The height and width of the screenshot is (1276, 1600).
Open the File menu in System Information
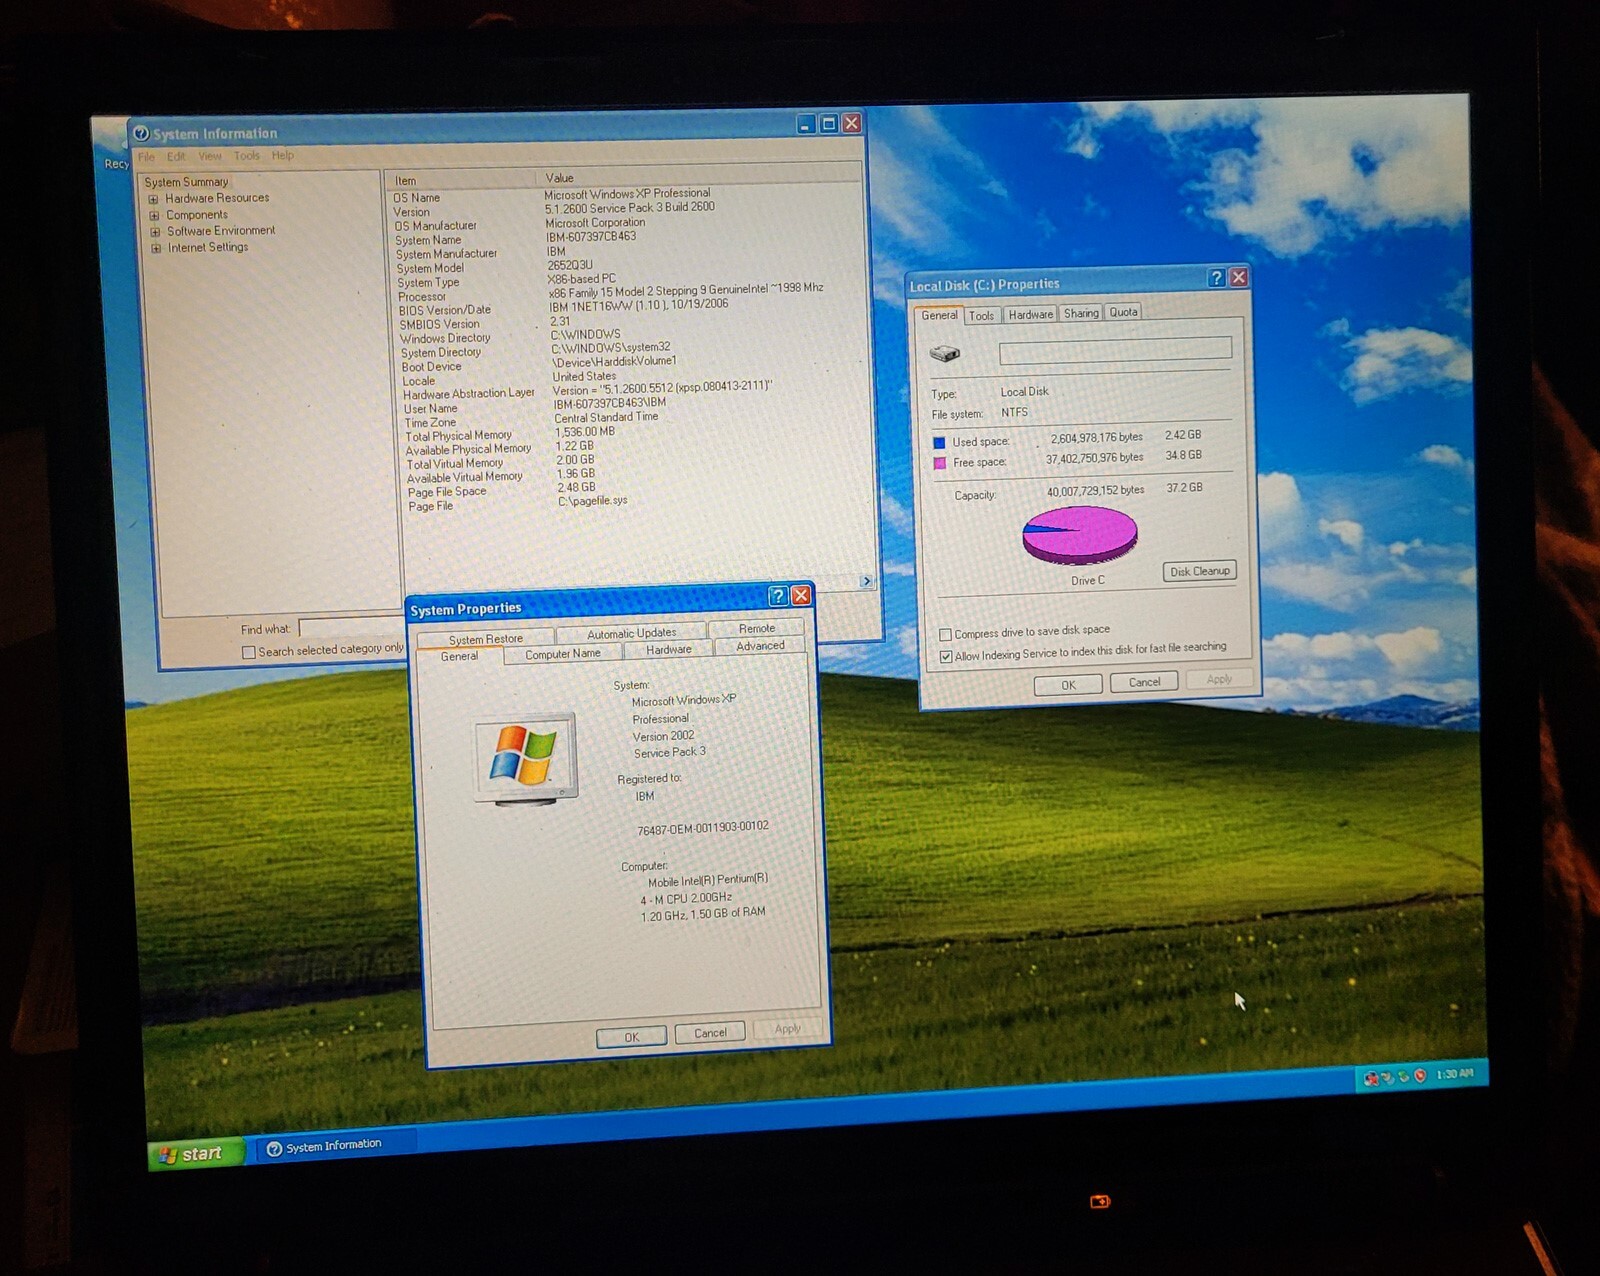pos(146,157)
